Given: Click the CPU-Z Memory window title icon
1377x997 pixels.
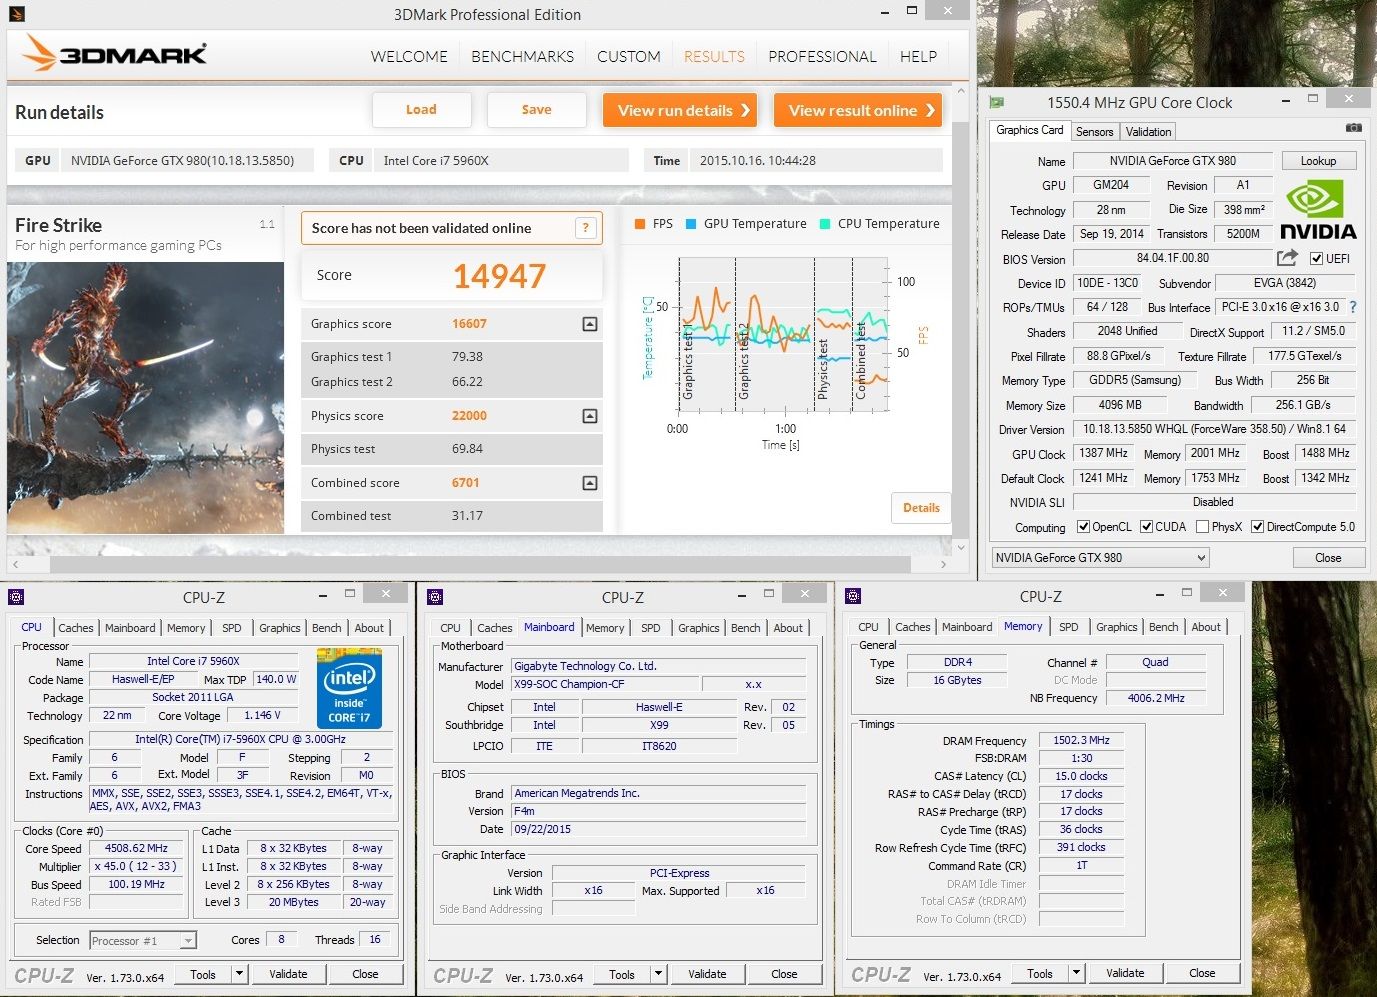Looking at the screenshot, I should tap(853, 596).
